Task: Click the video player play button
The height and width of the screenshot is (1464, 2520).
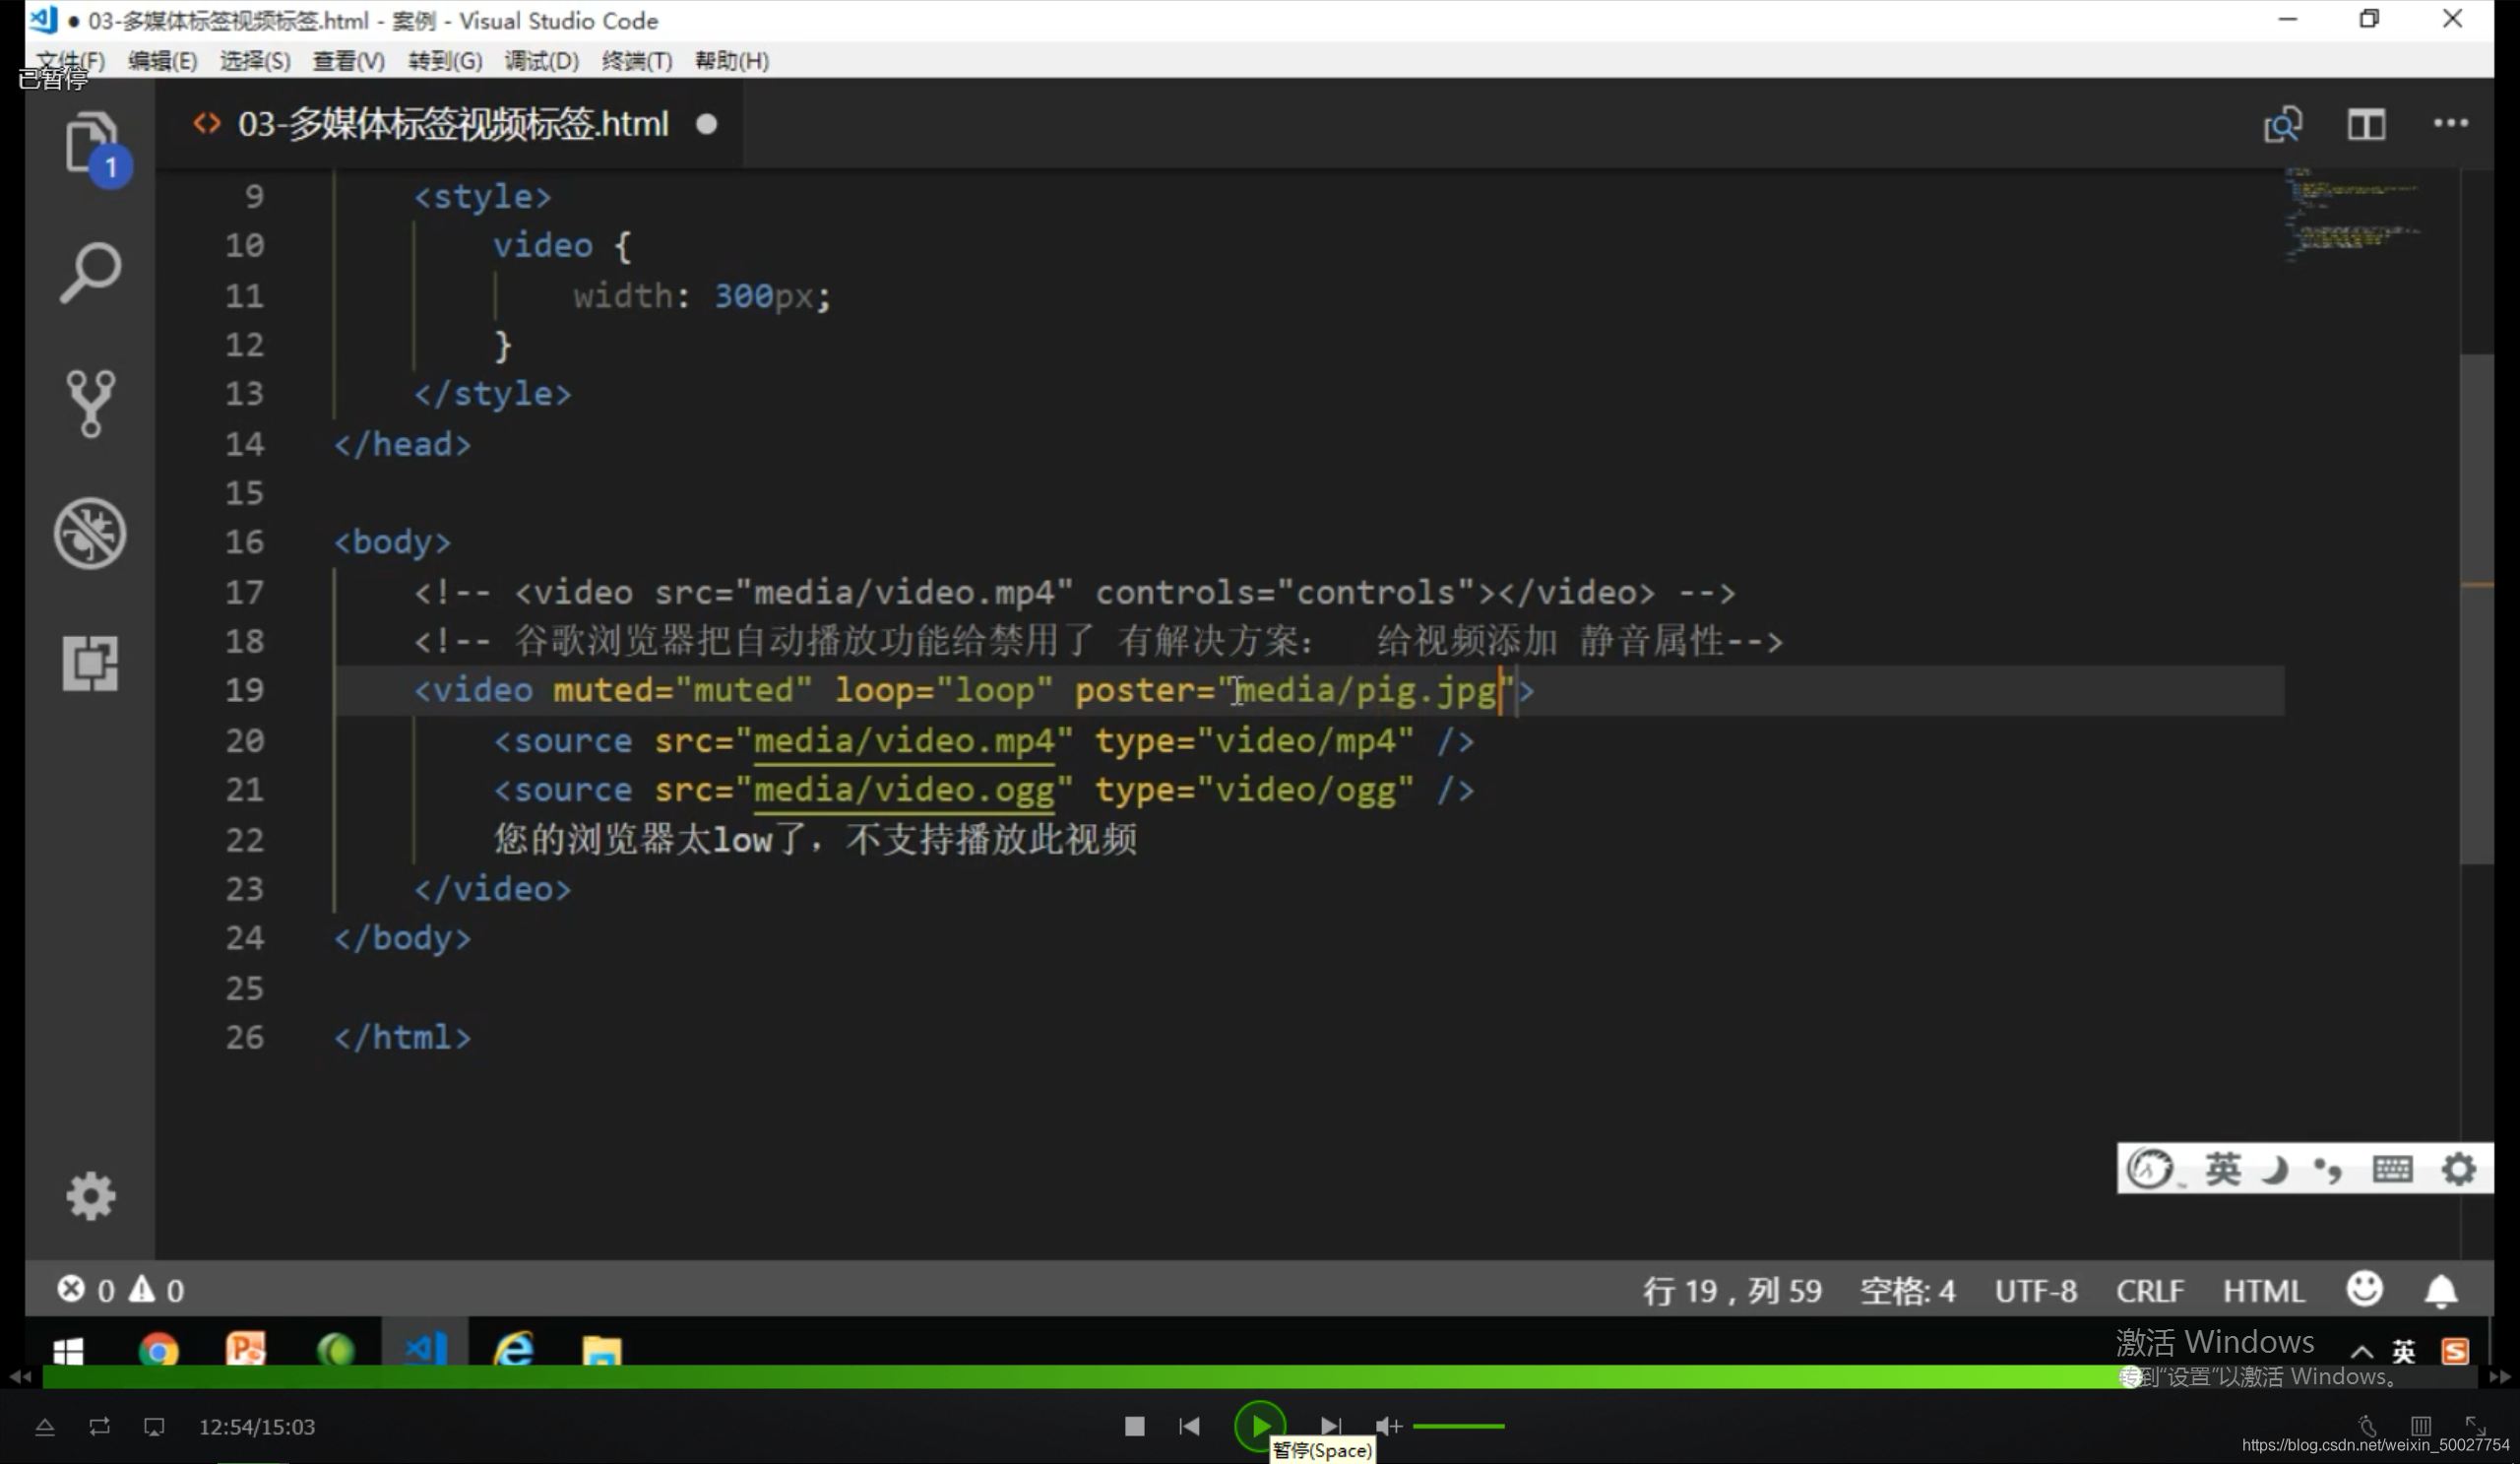Action: pyautogui.click(x=1260, y=1425)
